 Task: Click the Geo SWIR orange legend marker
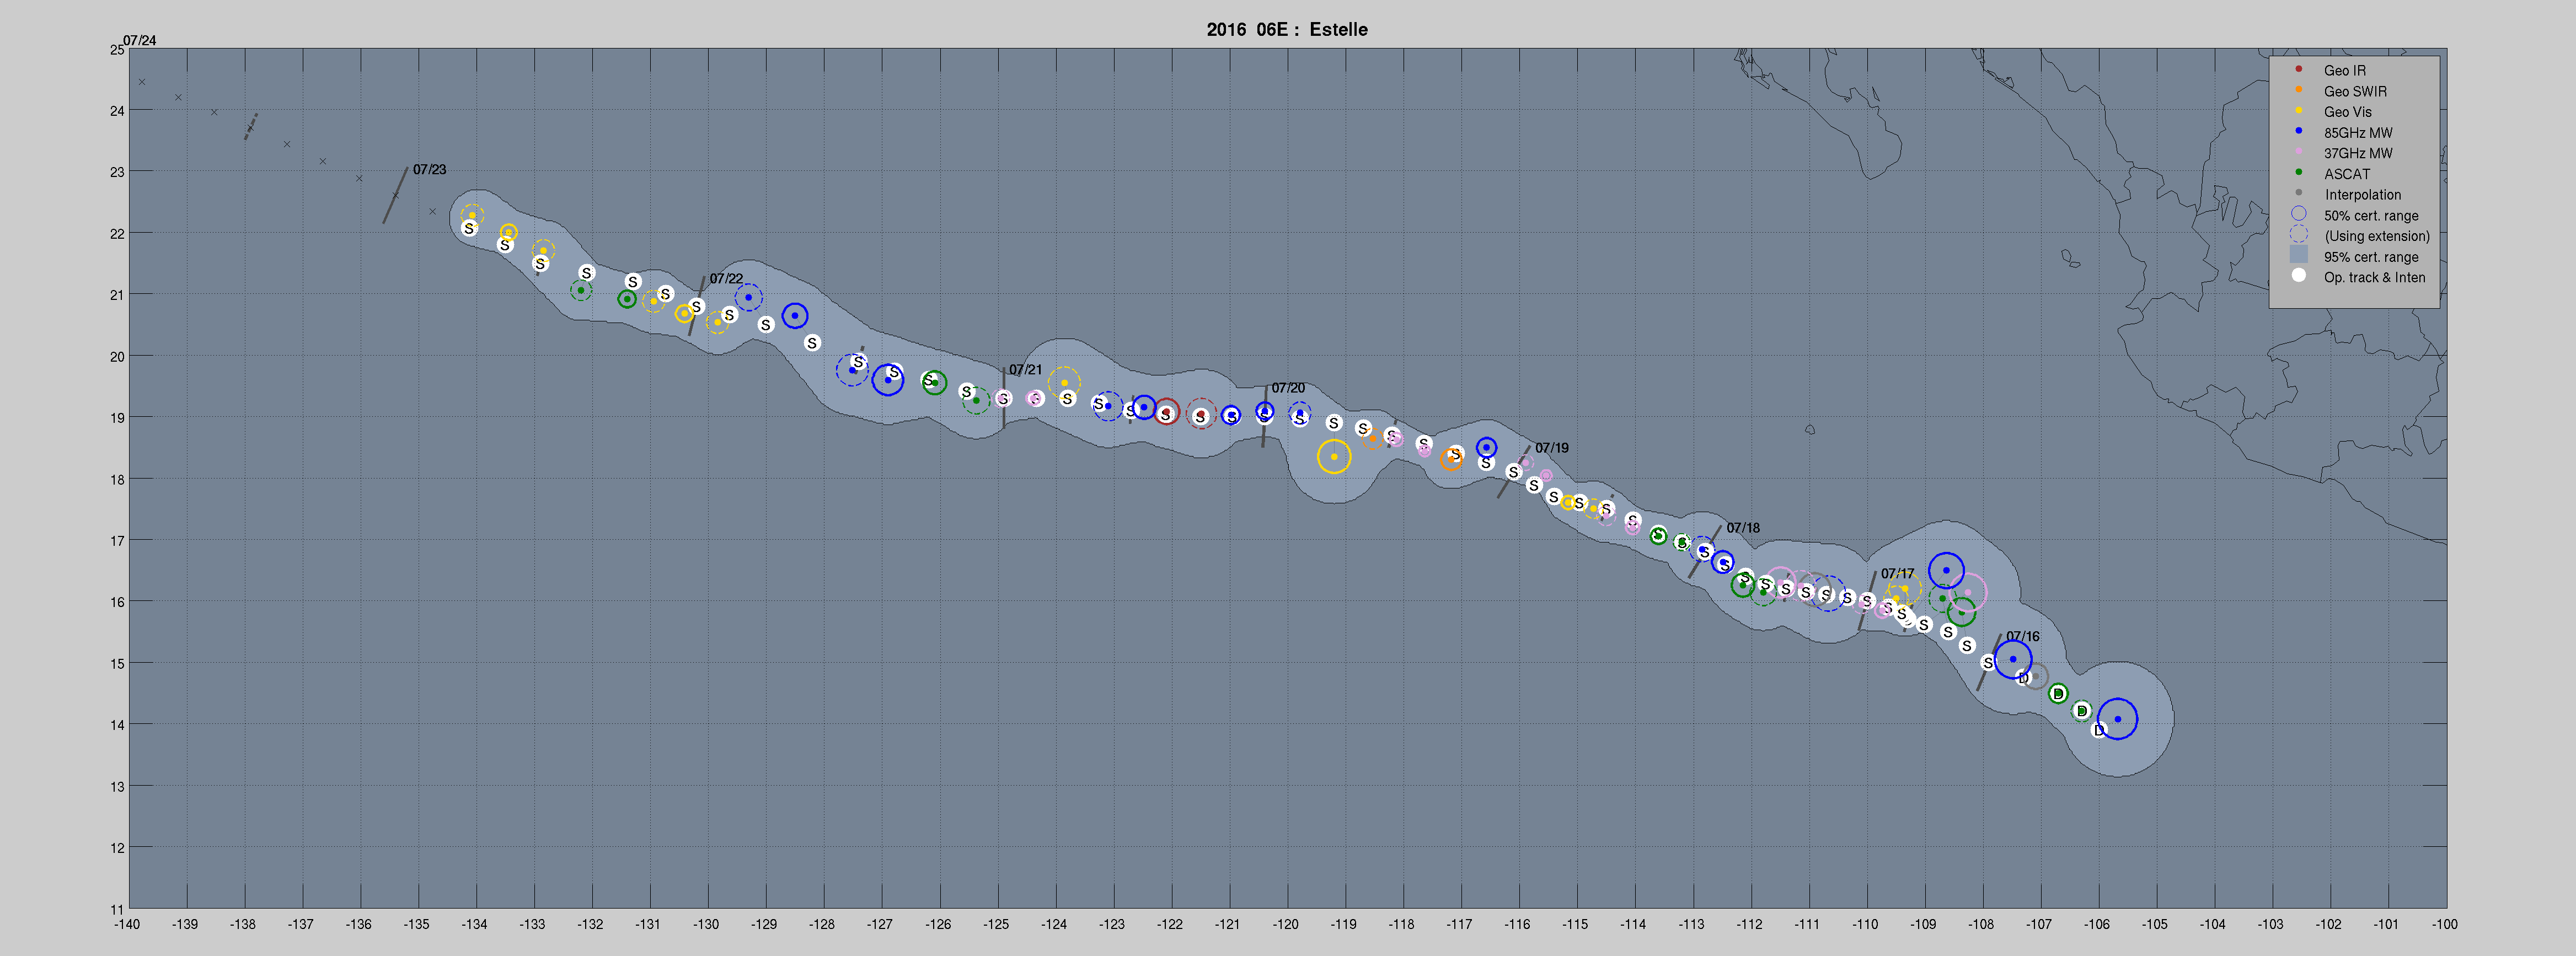pyautogui.click(x=2298, y=90)
